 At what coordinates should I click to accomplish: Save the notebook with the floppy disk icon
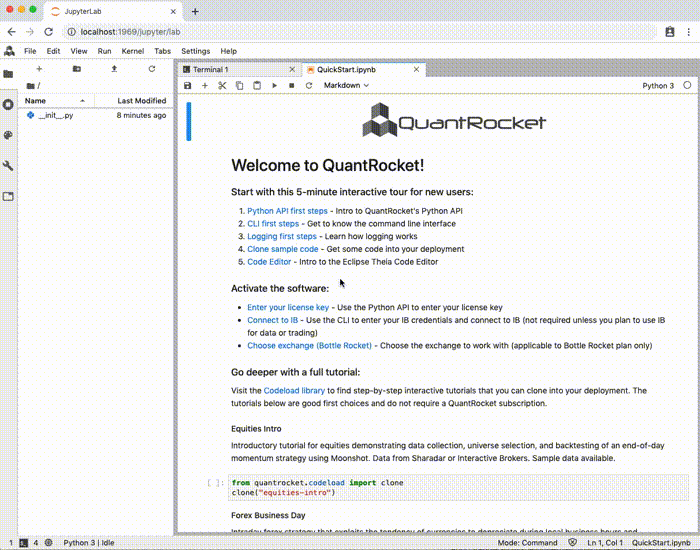(188, 85)
